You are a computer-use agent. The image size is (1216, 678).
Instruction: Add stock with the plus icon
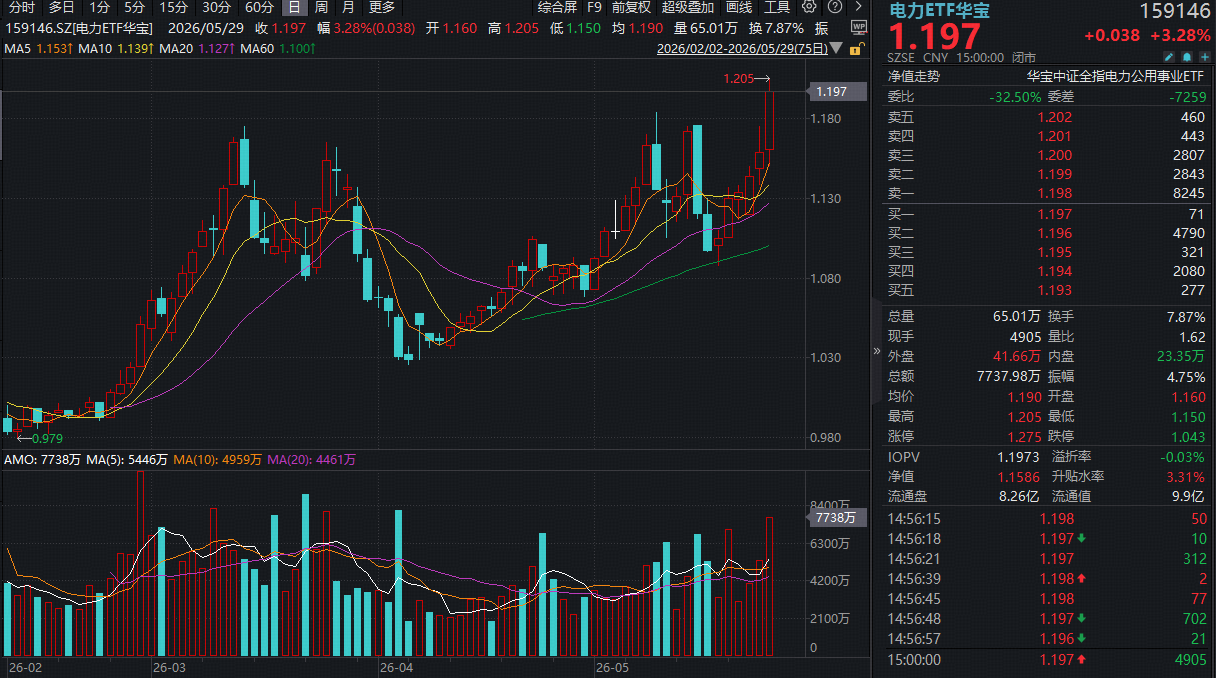click(1203, 59)
